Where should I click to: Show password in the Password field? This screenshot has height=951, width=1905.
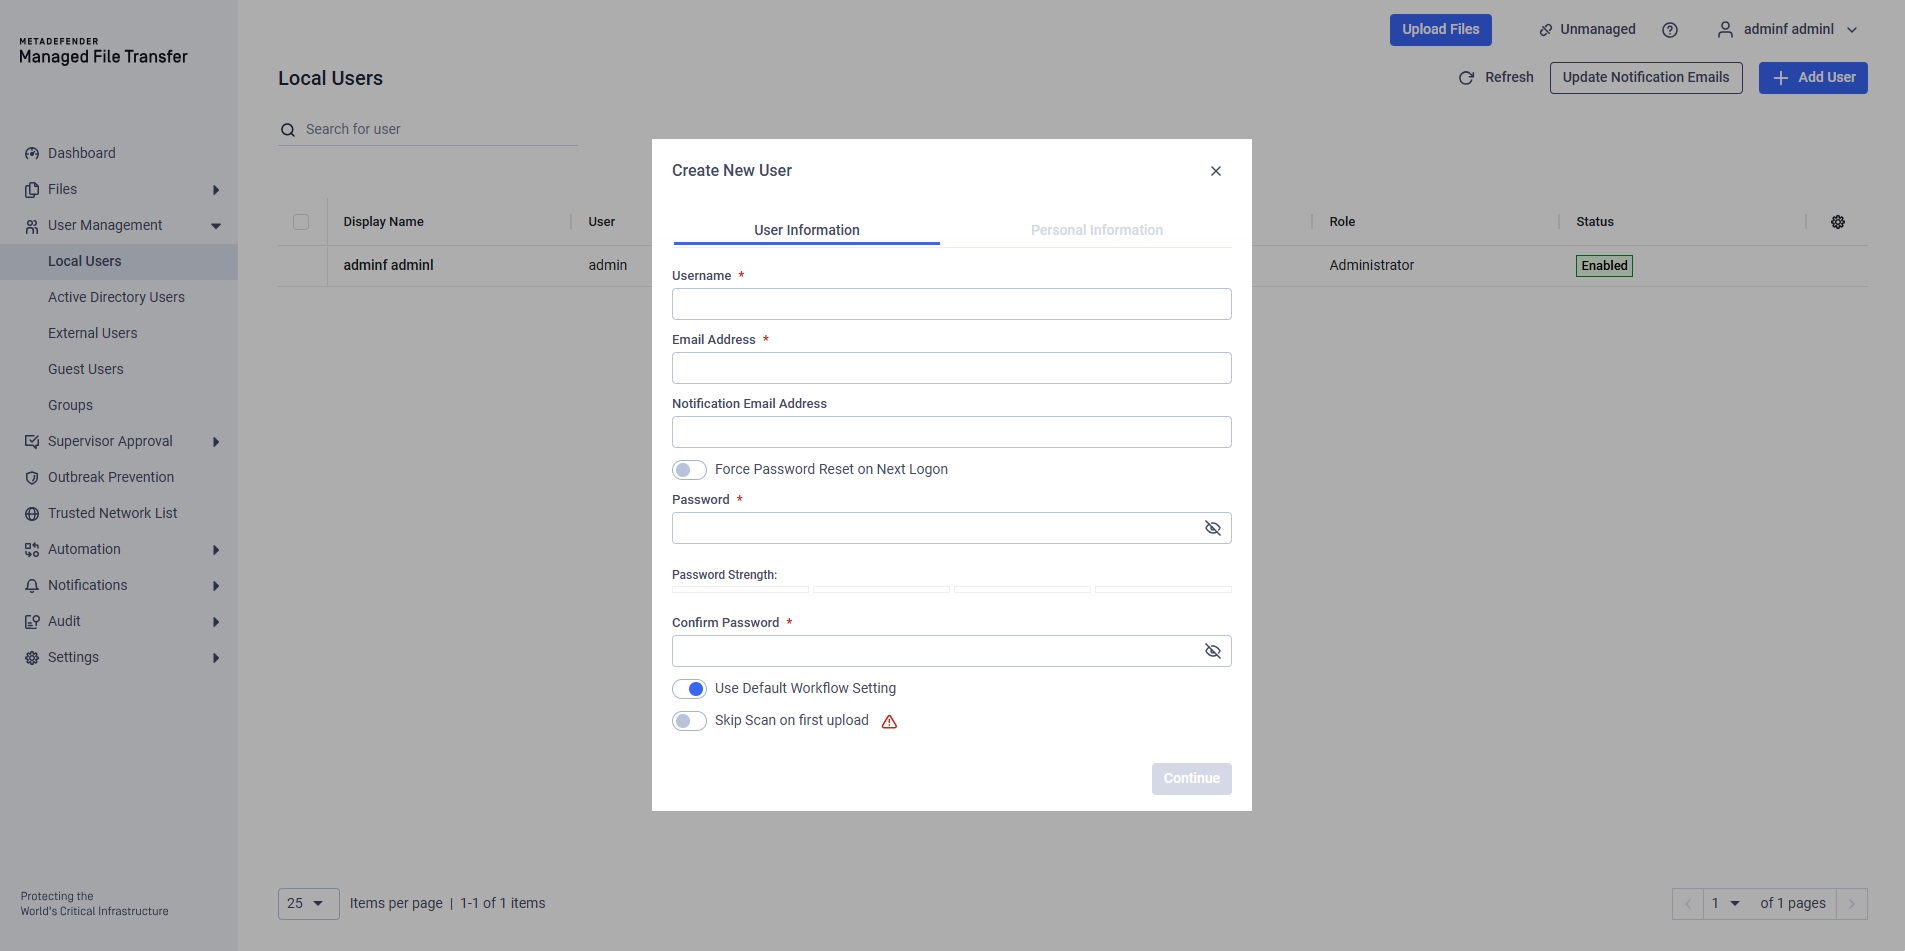coord(1212,528)
